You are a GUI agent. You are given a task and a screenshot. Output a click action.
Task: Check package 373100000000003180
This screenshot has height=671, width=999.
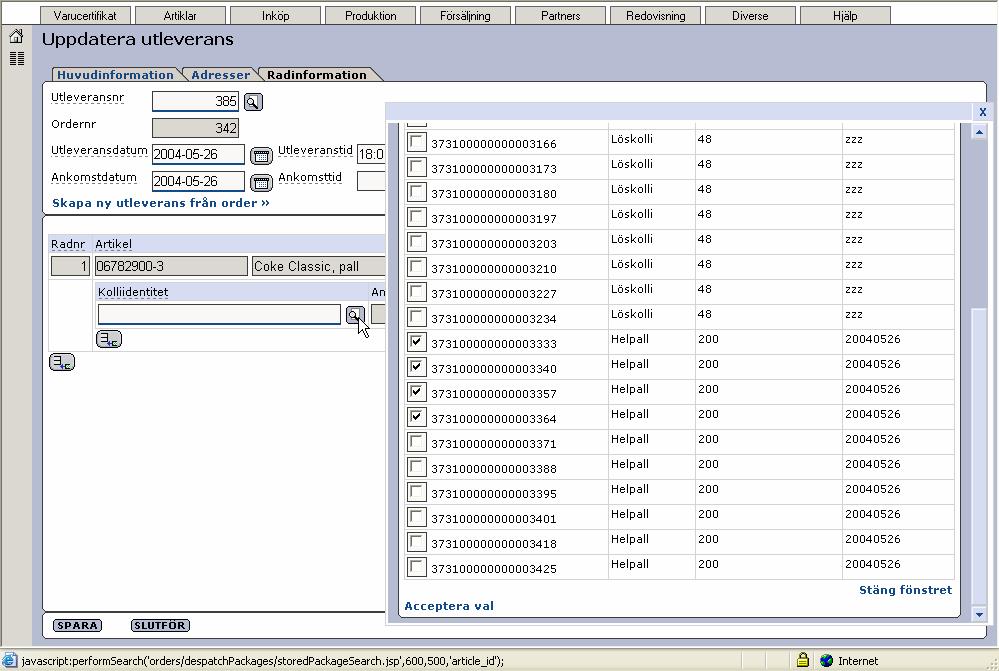(x=417, y=191)
